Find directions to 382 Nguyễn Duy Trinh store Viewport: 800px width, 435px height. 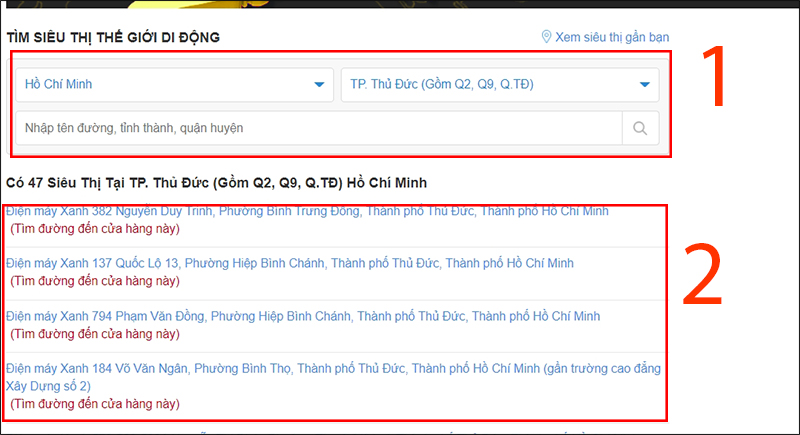pos(95,228)
